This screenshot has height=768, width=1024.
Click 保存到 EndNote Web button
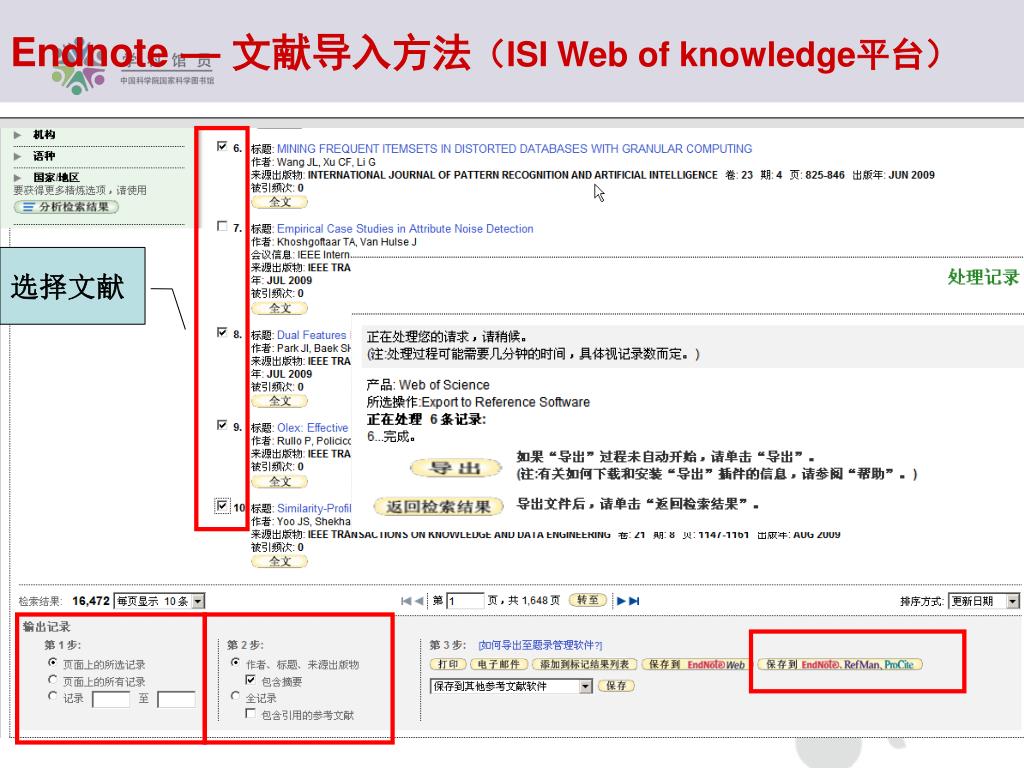pos(694,665)
